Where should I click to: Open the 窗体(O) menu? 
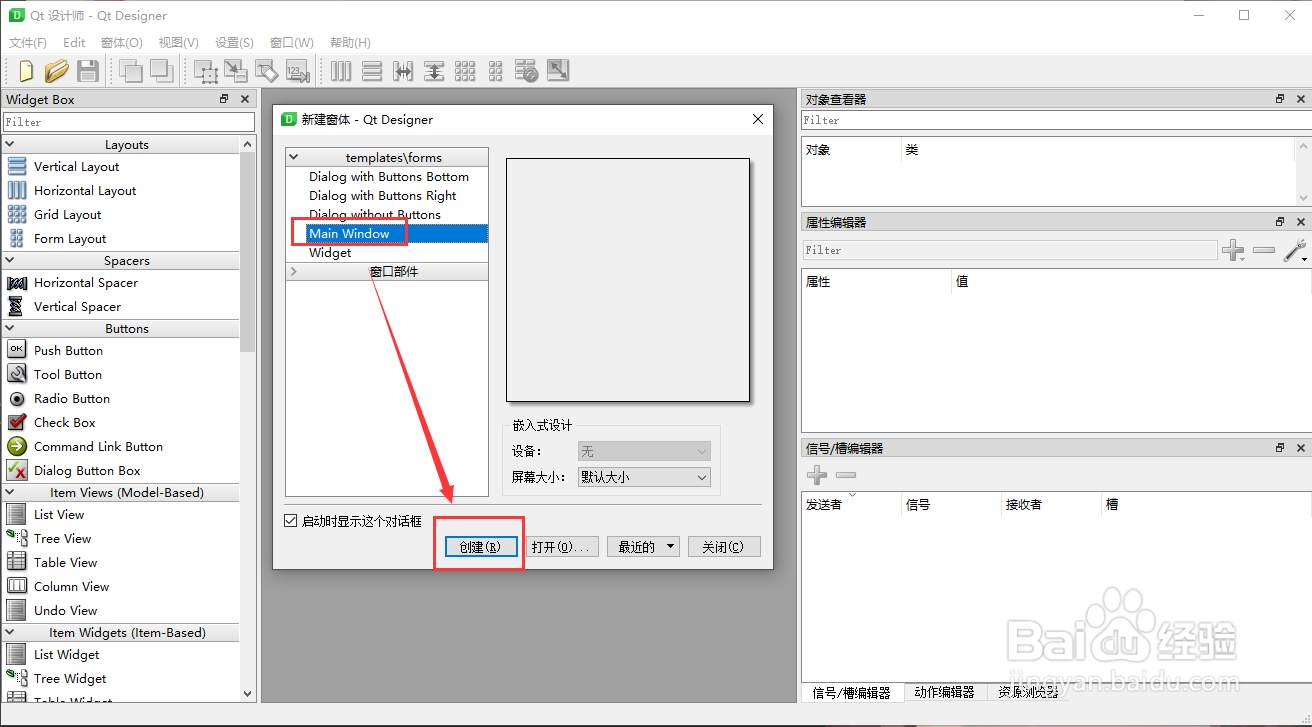point(122,42)
